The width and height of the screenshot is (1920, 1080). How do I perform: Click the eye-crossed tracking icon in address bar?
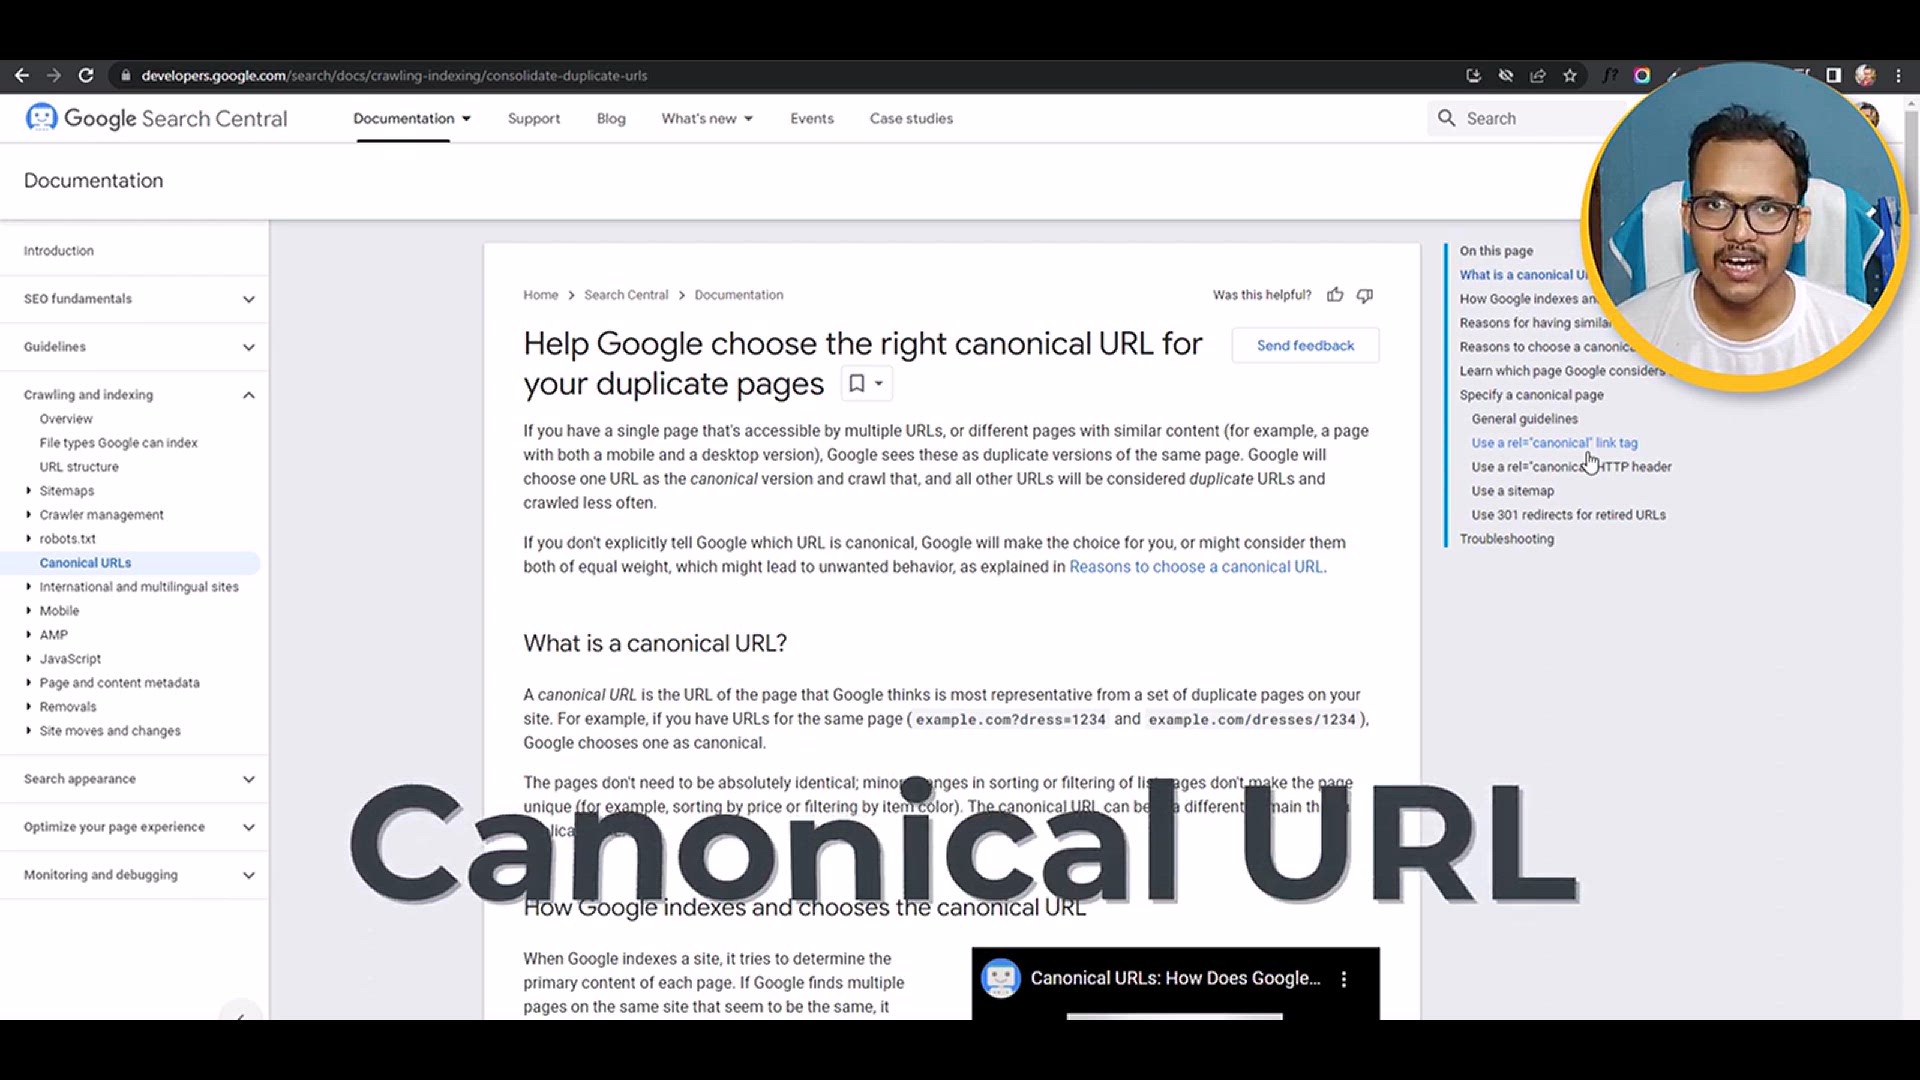1506,75
